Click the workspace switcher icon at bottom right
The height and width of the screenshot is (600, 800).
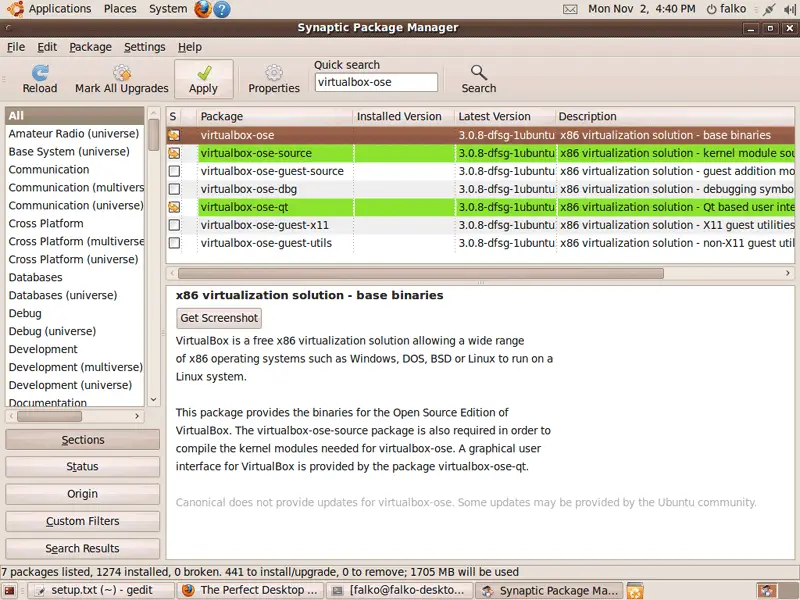(766, 591)
